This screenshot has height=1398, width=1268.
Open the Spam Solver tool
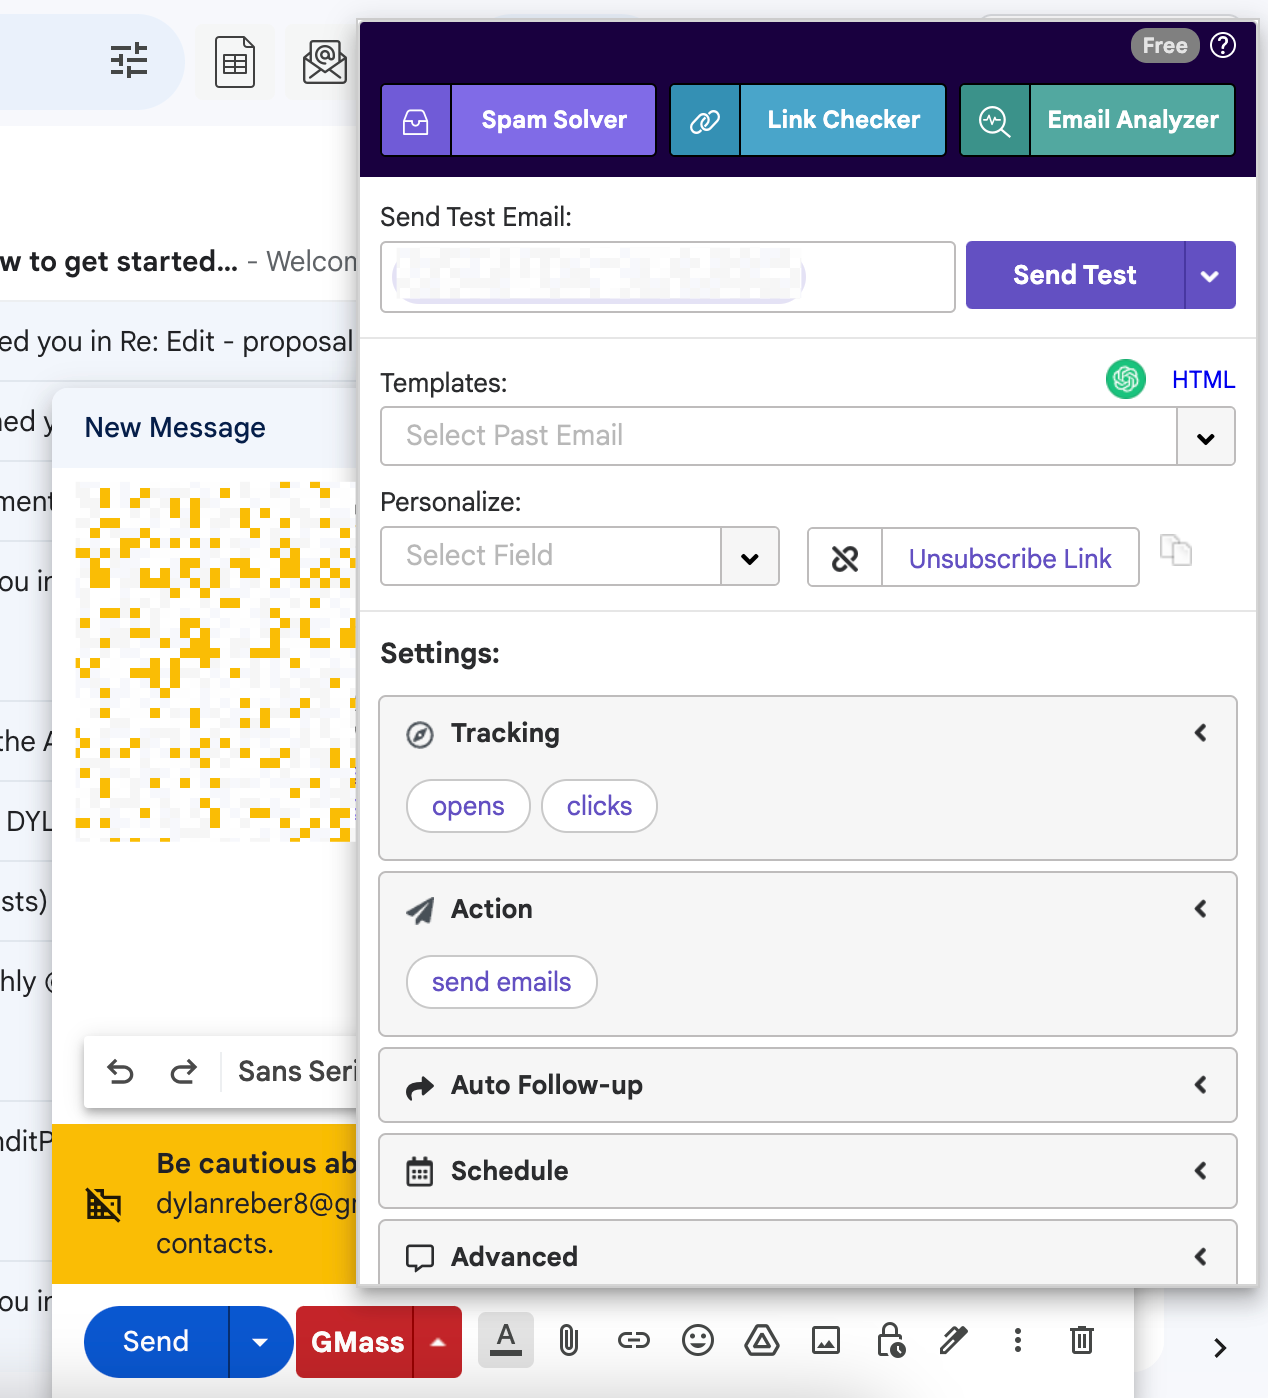pos(554,121)
